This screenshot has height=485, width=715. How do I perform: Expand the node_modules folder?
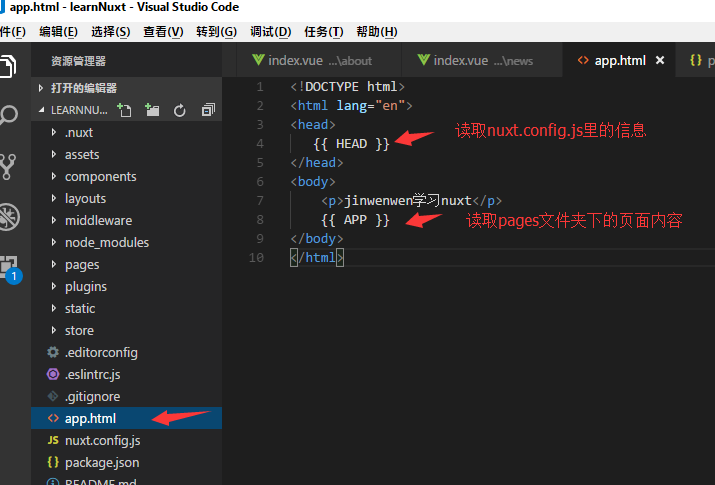54,242
